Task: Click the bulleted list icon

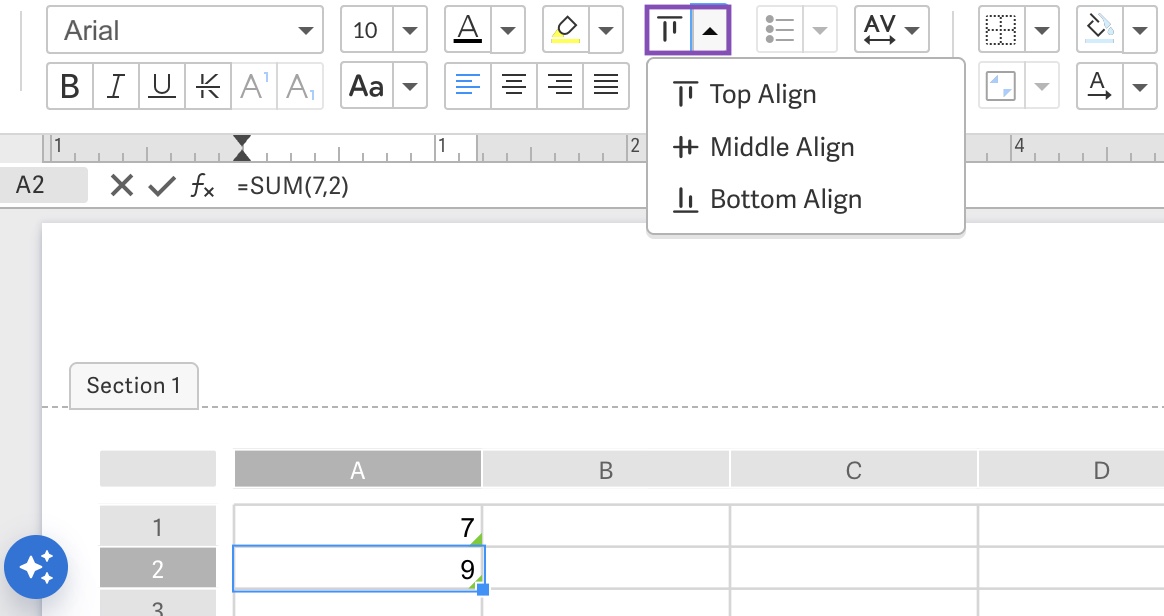Action: [779, 30]
